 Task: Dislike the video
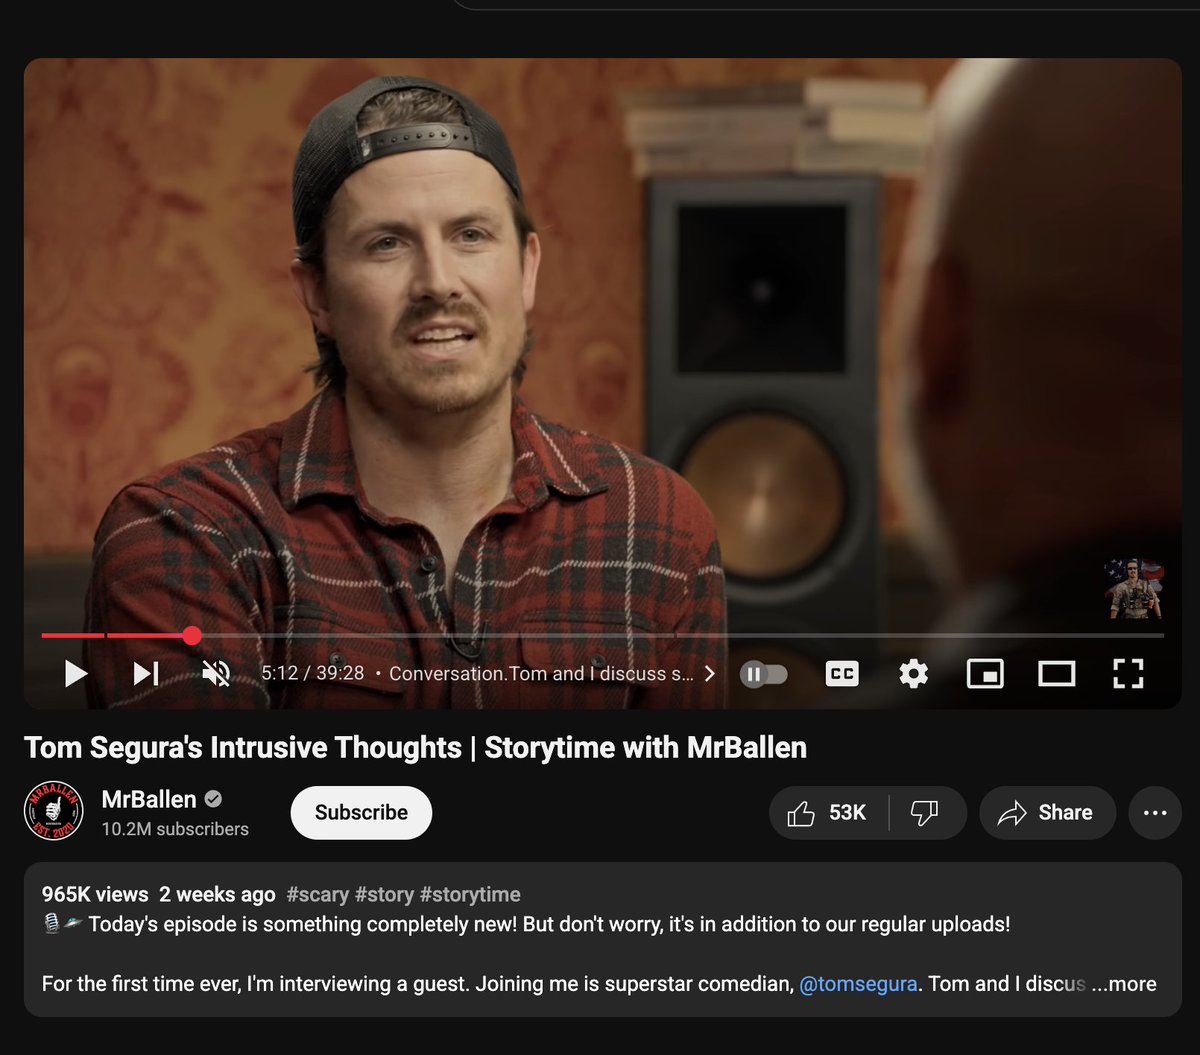[x=925, y=813]
